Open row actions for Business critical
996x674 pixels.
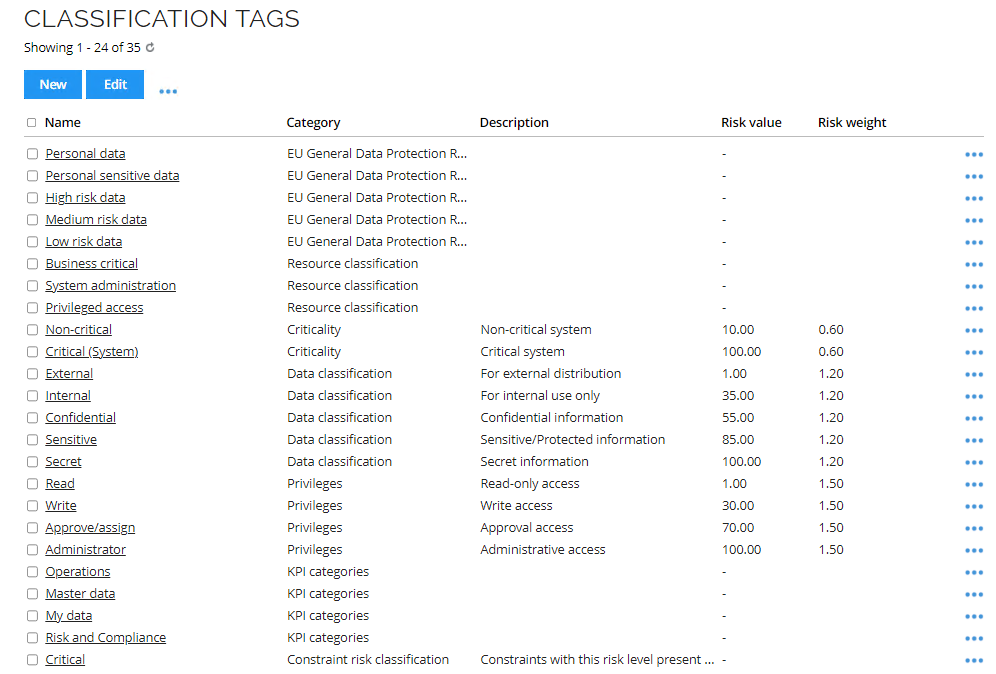[x=973, y=264]
